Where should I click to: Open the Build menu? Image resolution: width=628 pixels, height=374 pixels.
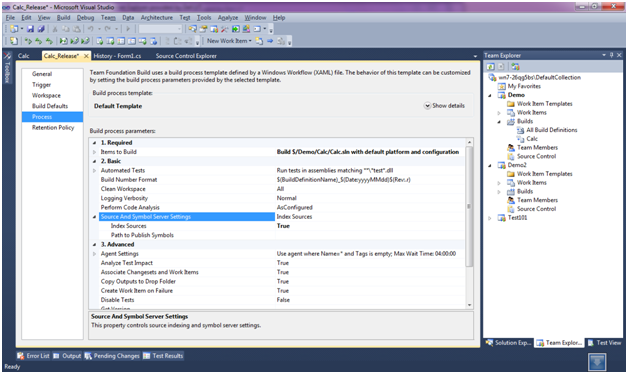pos(63,18)
